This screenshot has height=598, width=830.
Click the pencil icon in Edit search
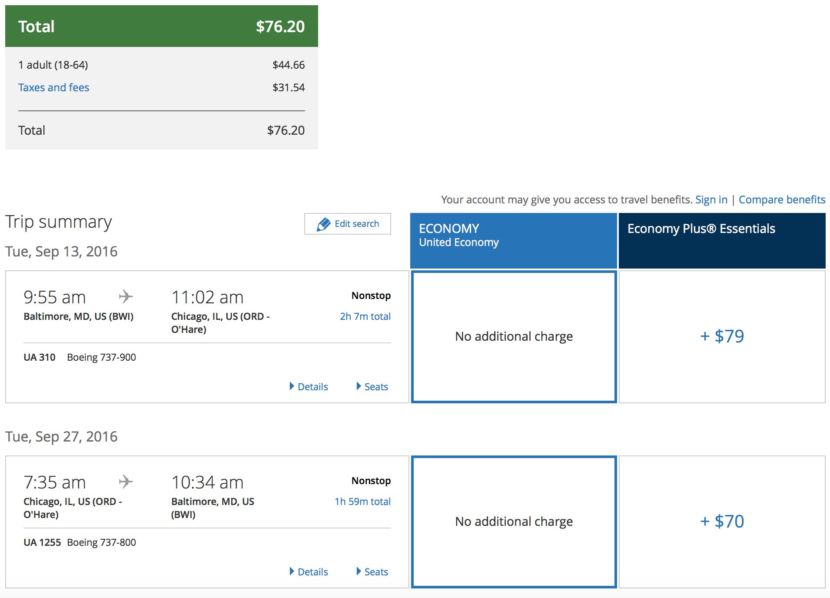click(x=323, y=224)
